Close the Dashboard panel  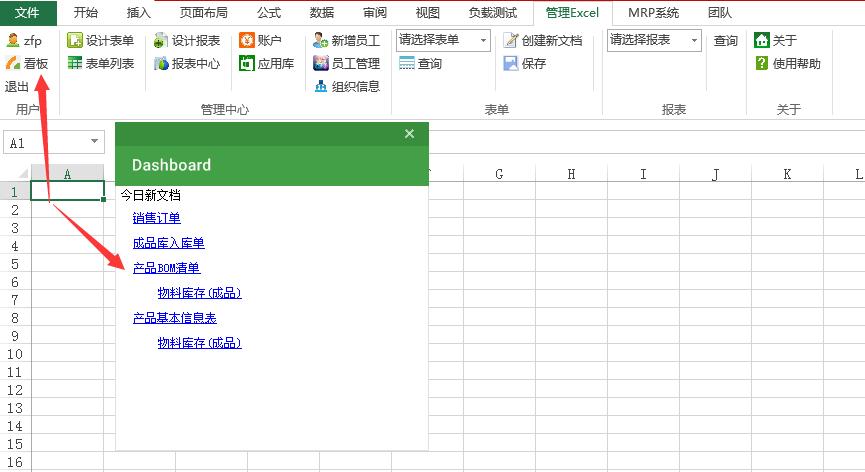coord(409,134)
